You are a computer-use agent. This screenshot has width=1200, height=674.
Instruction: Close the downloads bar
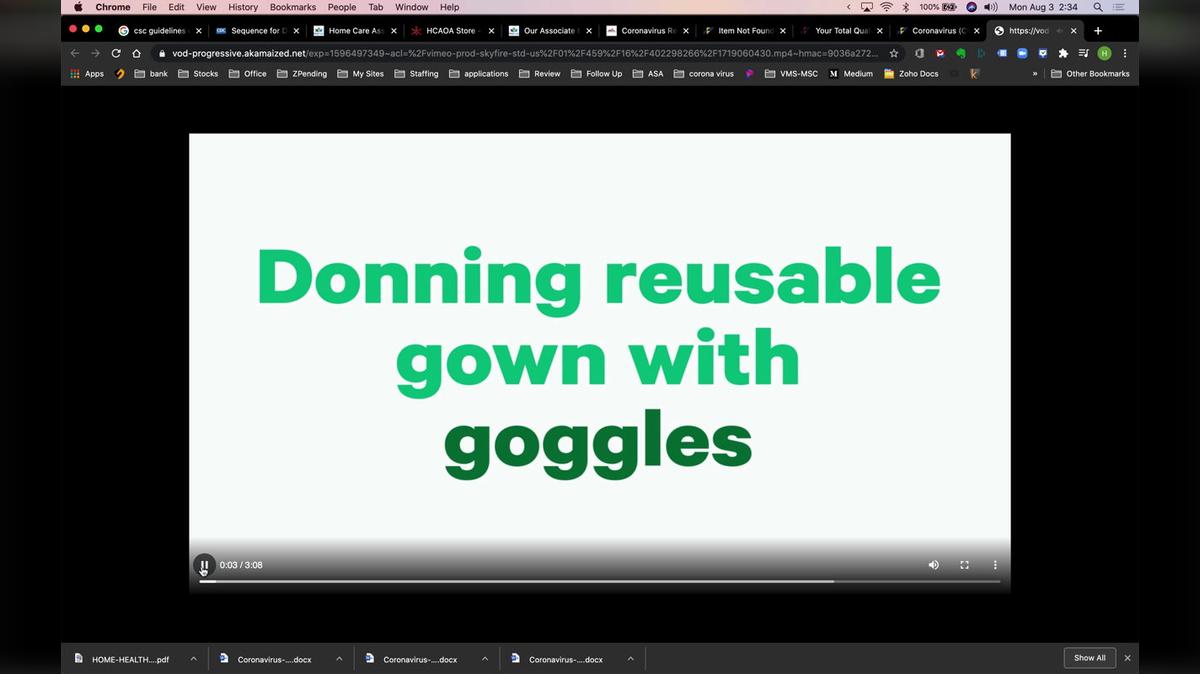(x=1127, y=658)
